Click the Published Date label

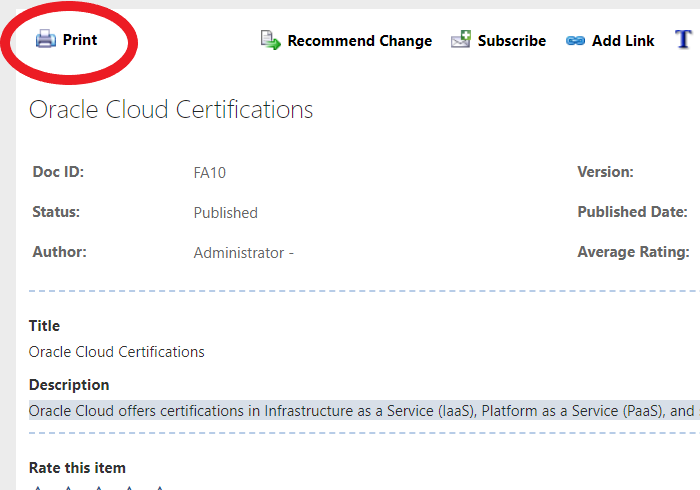click(632, 212)
